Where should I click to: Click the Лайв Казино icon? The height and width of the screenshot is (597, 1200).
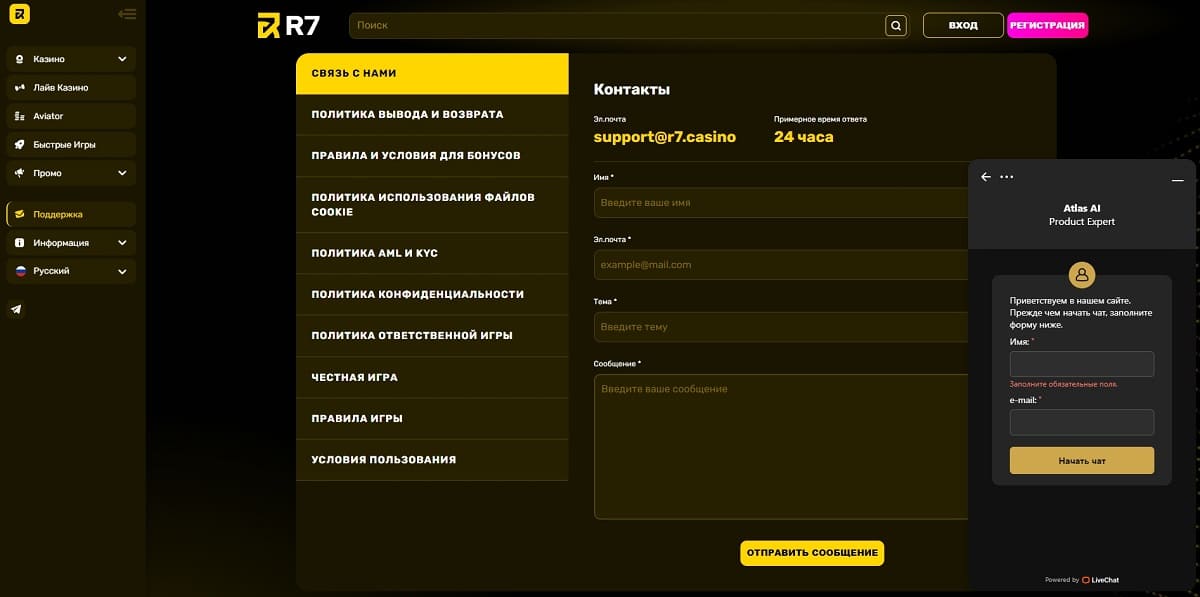click(19, 88)
